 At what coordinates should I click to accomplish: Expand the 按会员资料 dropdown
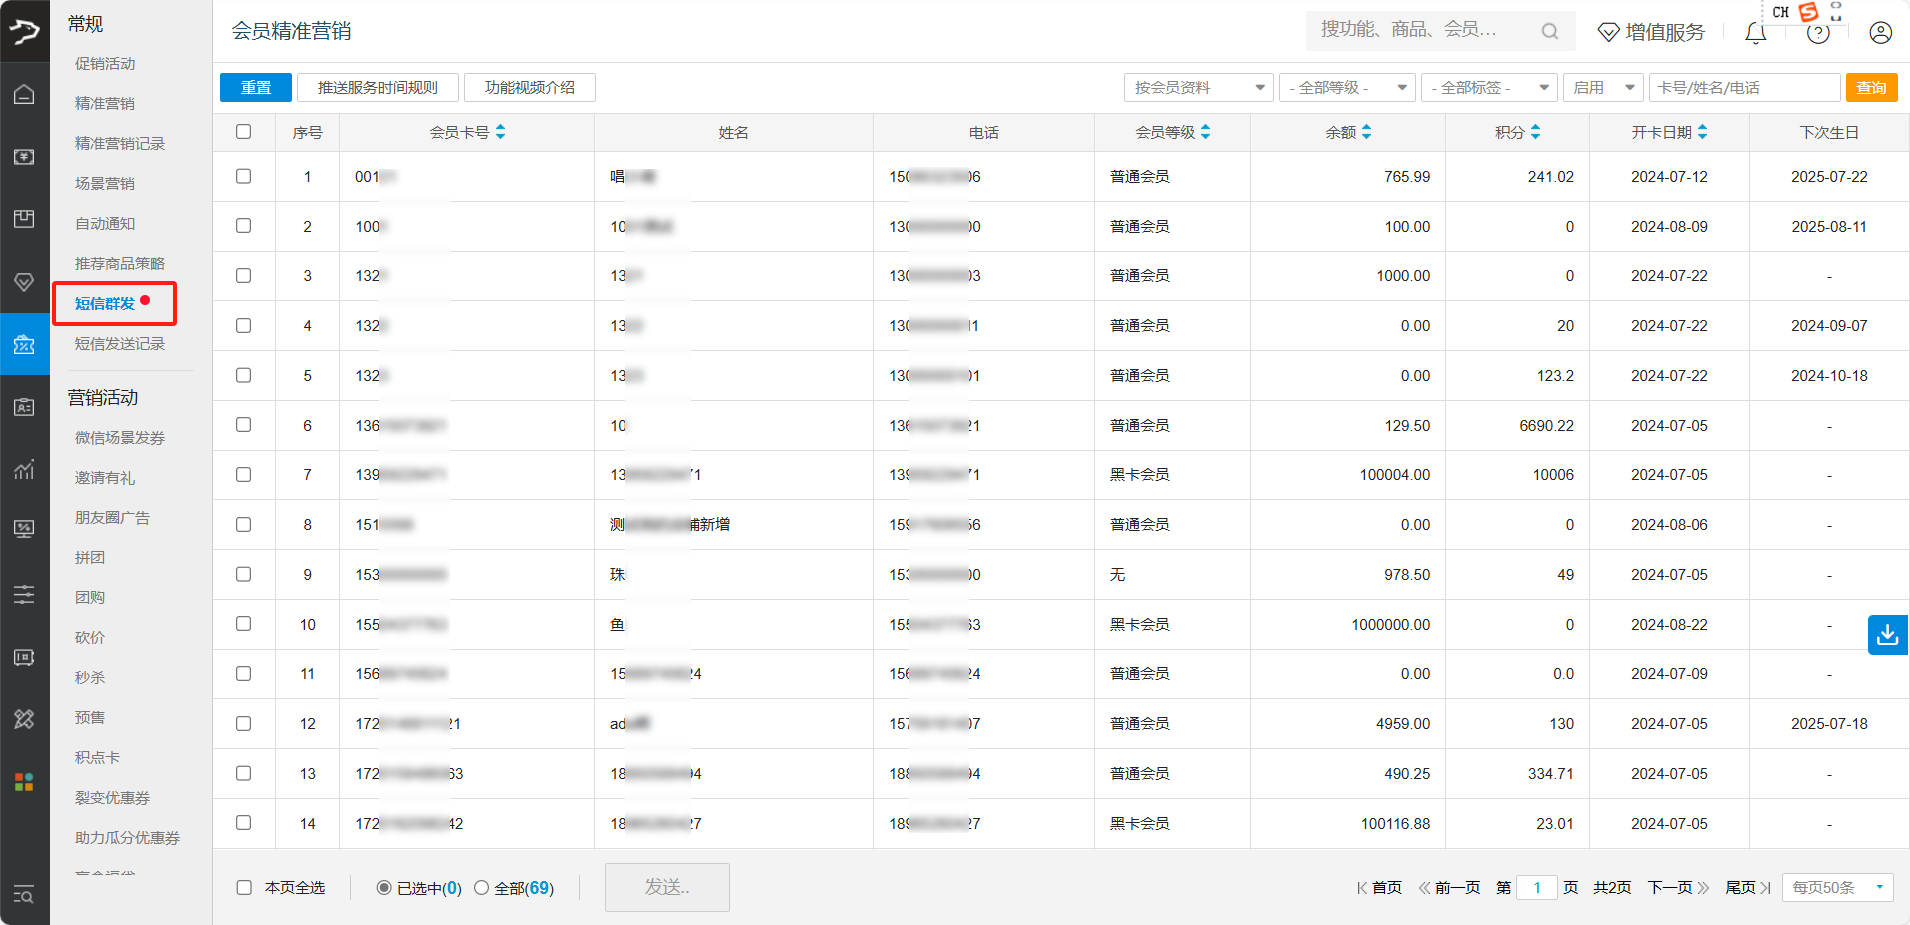coord(1198,88)
